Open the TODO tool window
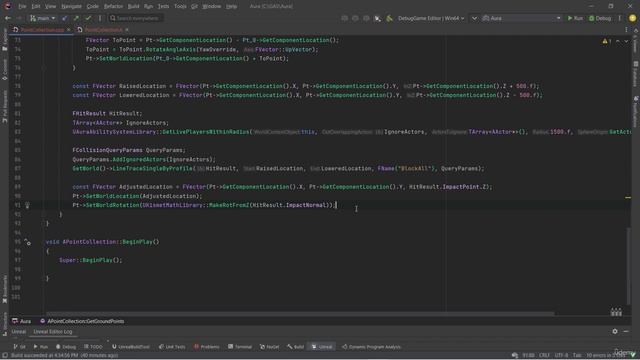 coord(93,347)
